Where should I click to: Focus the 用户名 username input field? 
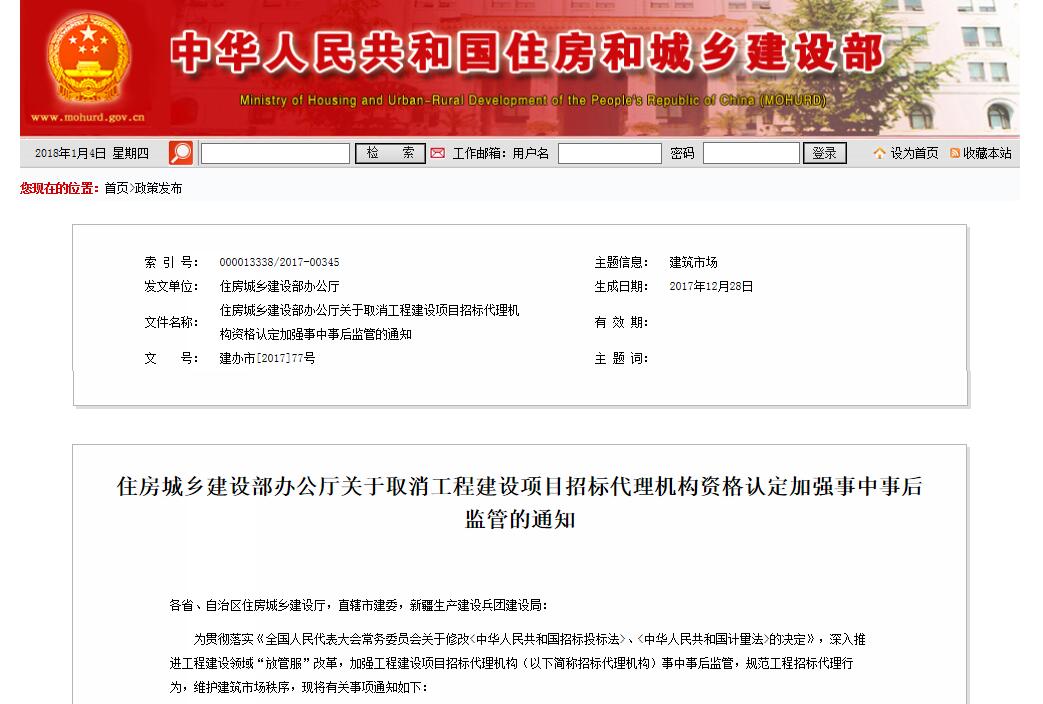pos(609,153)
